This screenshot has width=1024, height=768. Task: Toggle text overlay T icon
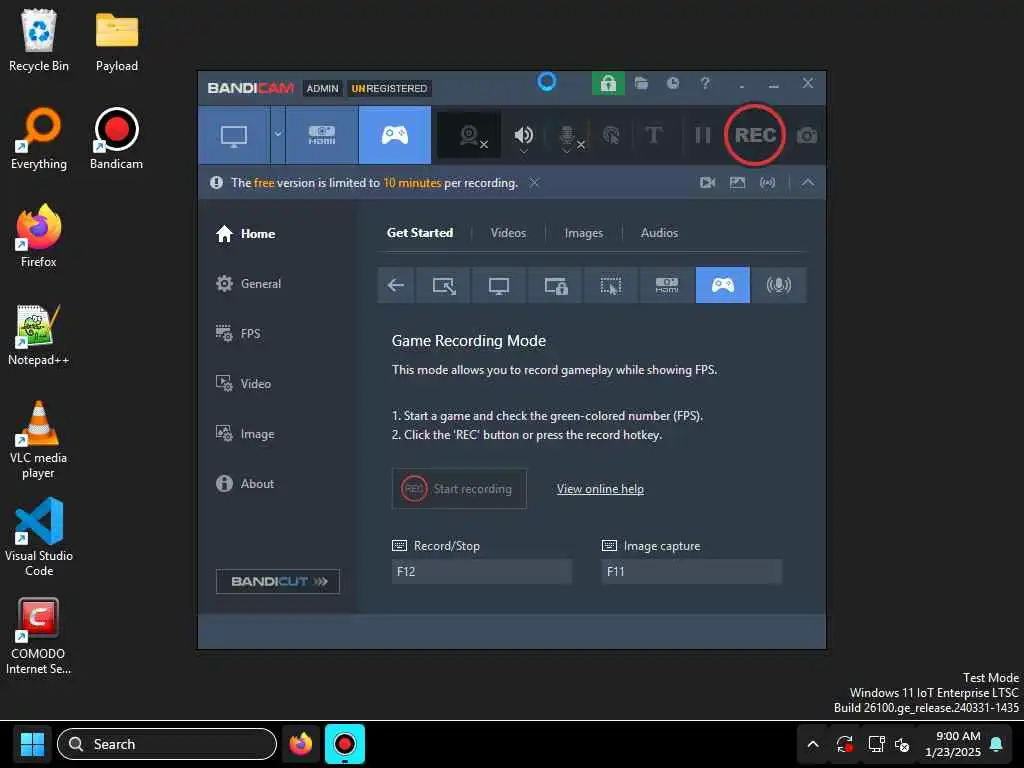pyautogui.click(x=654, y=135)
